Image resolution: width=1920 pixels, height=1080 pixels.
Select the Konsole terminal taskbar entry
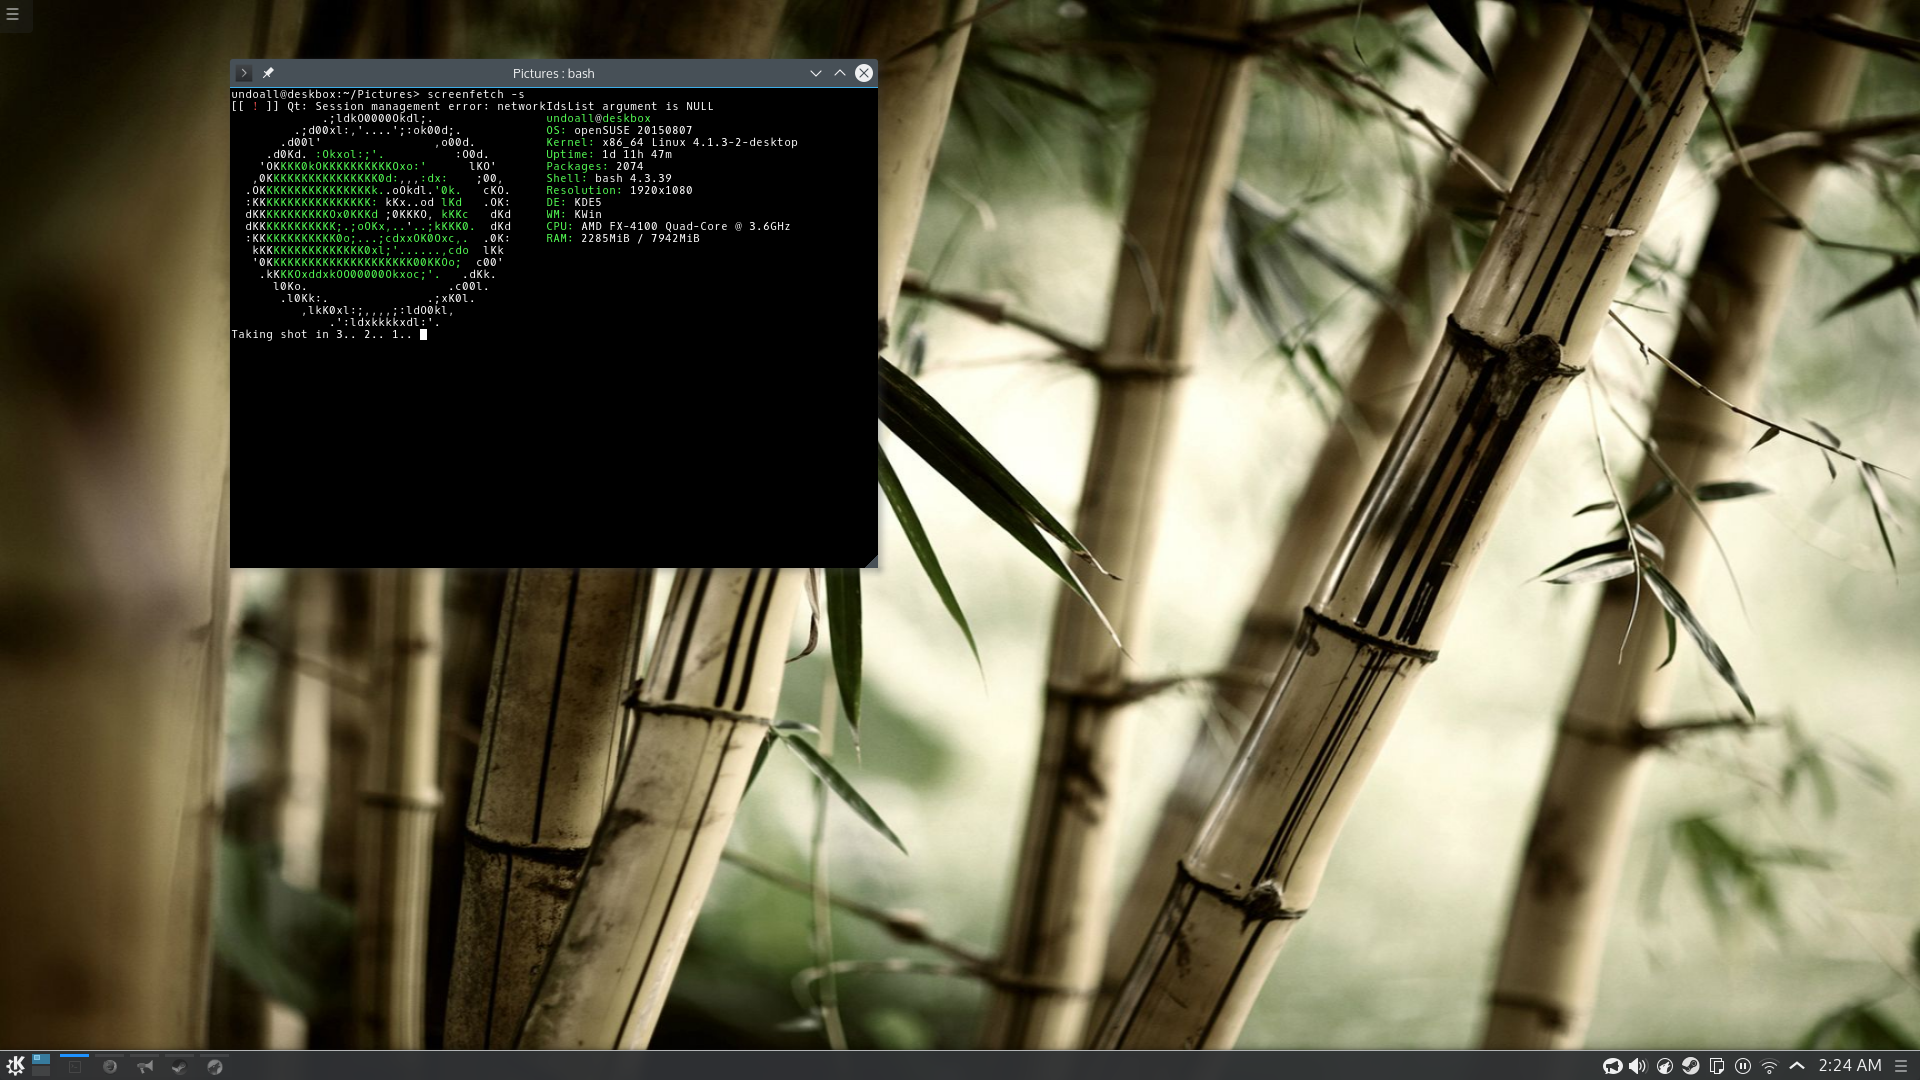point(75,1067)
